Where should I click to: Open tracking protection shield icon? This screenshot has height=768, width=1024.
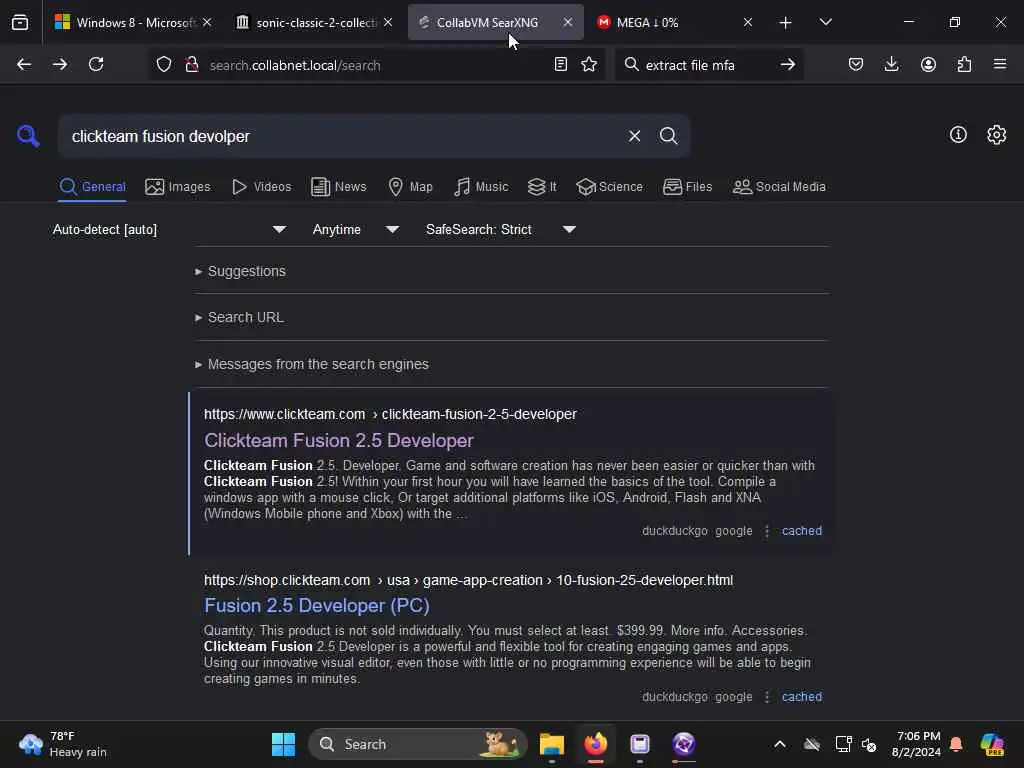(164, 64)
